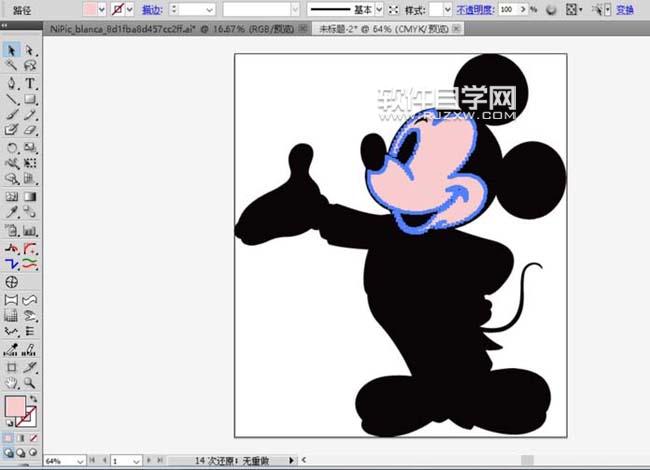650x470 pixels.
Task: Click the 变换 transform link
Action: [625, 8]
